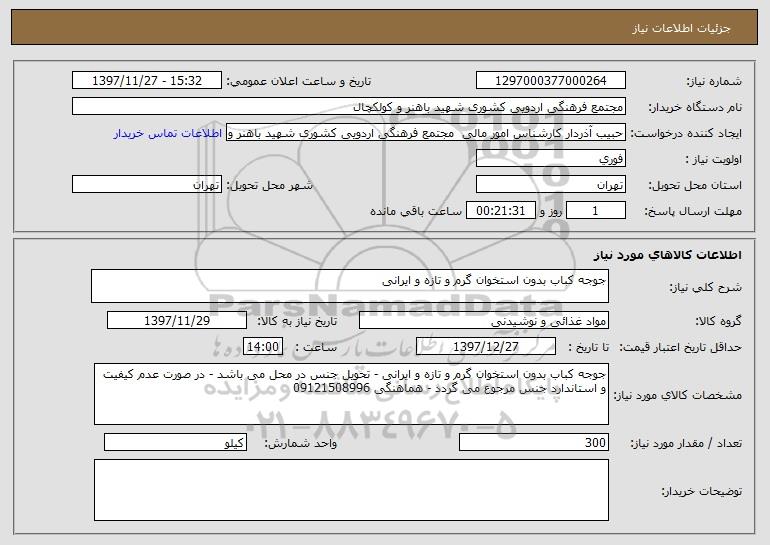Click the need date field 1397/11/29
Viewport: 770px width, 545px height.
pyautogui.click(x=177, y=321)
